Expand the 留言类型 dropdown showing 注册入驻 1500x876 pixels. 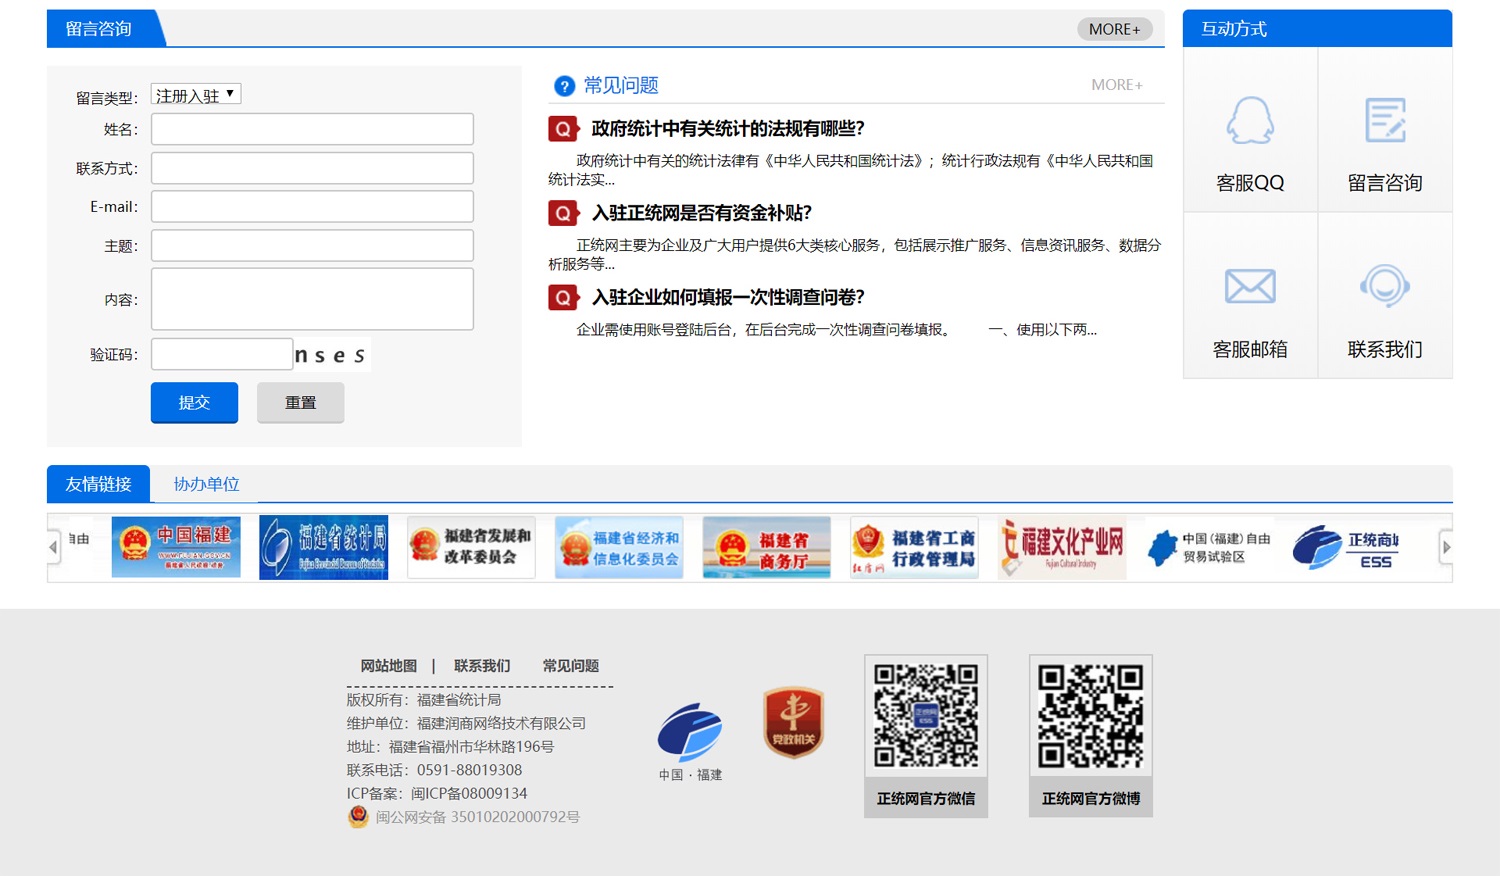click(196, 95)
